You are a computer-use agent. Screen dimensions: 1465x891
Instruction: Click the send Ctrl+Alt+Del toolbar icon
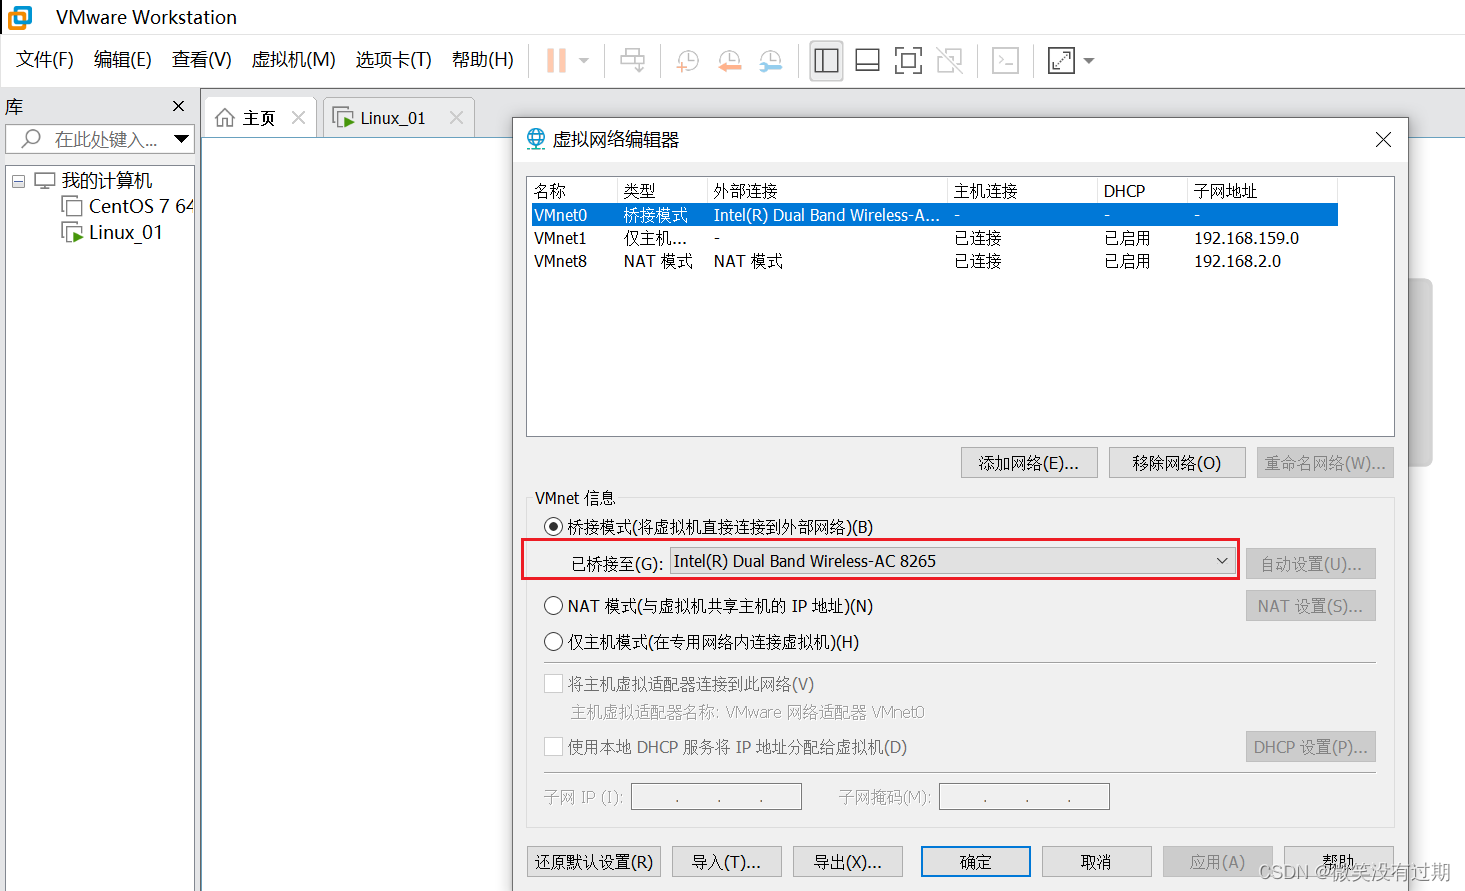point(632,61)
